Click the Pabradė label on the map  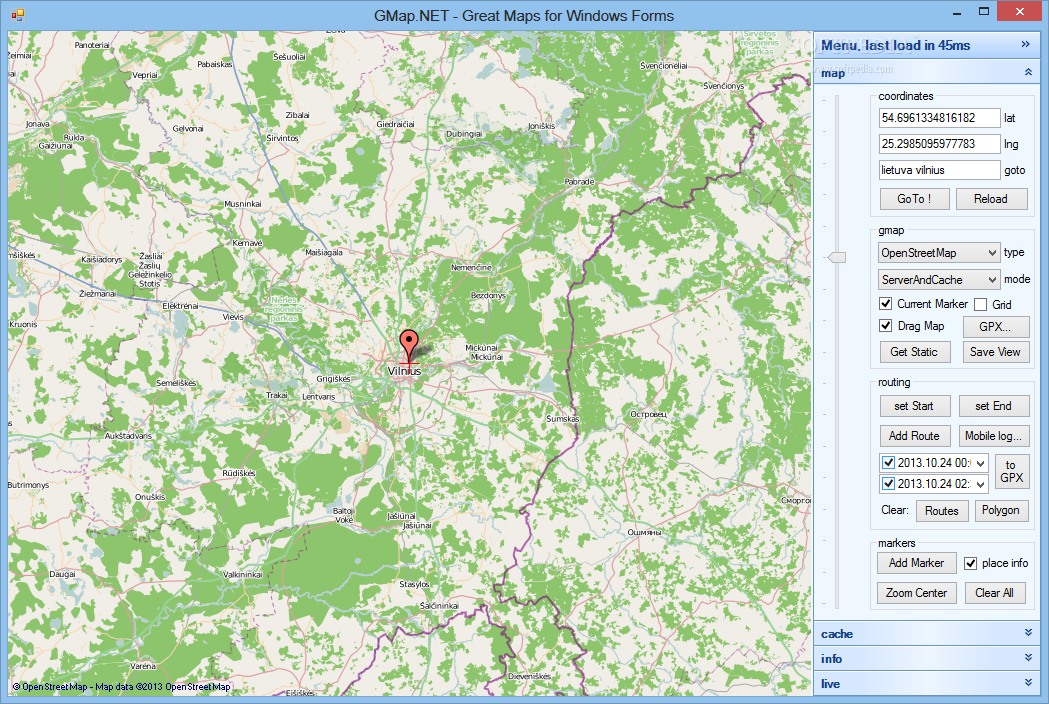click(579, 181)
